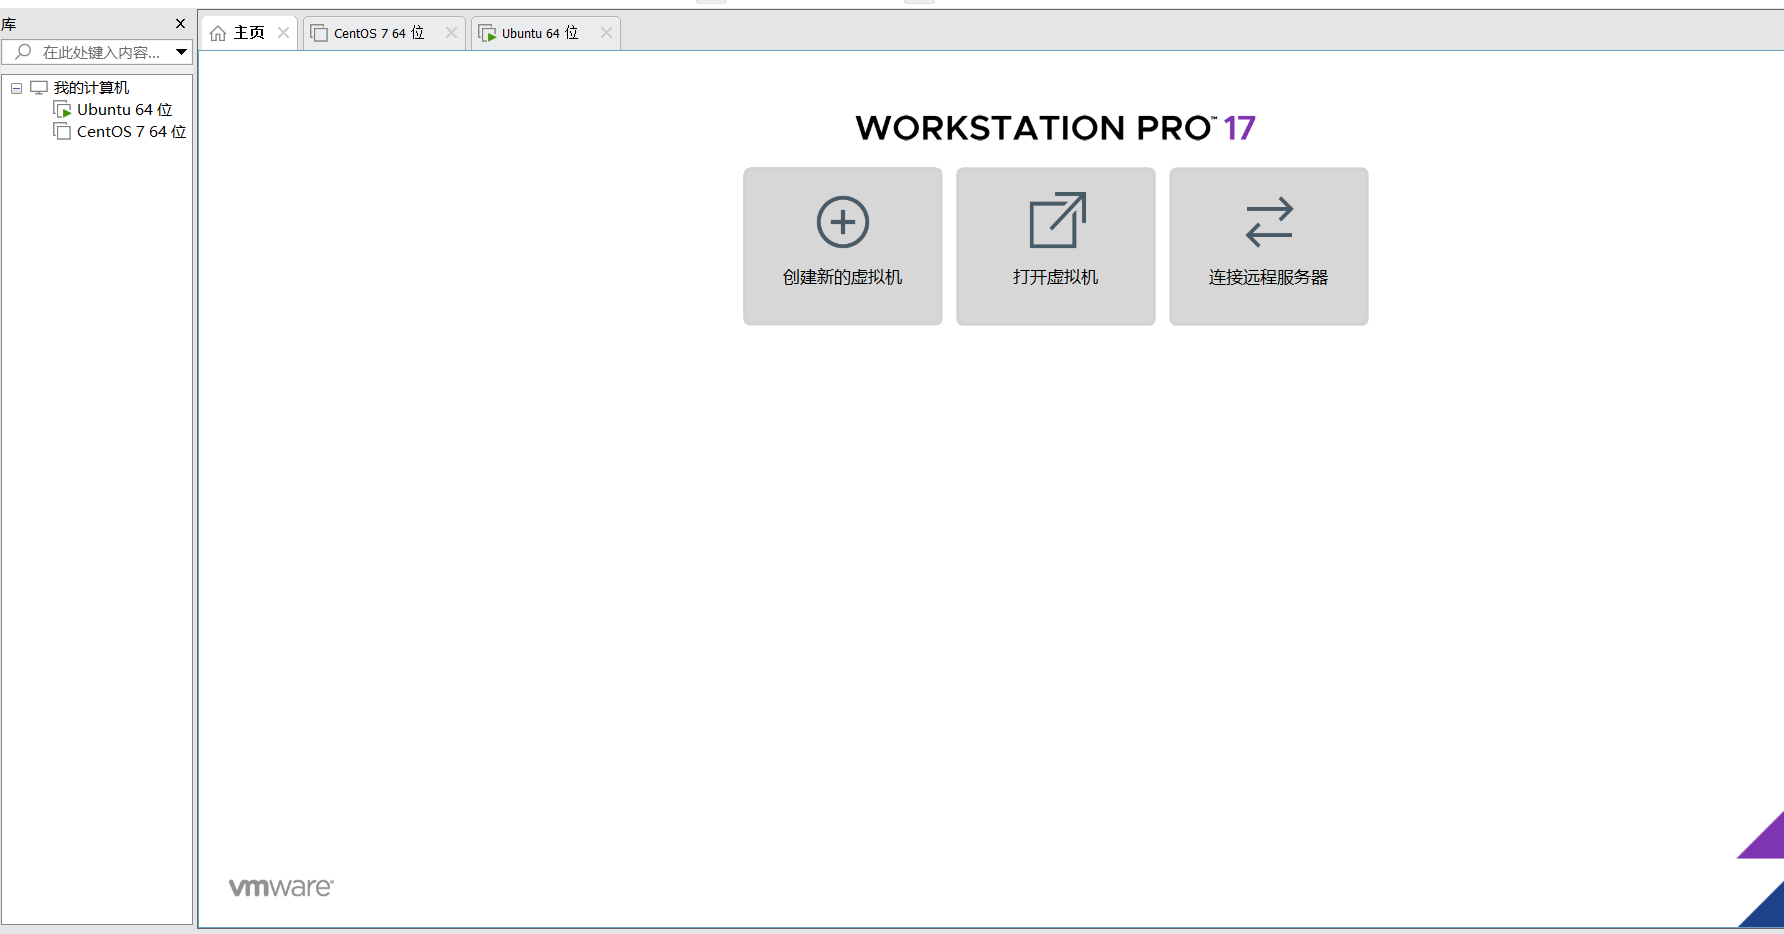The height and width of the screenshot is (934, 1784).
Task: Click the open virtual machine arrow icon
Action: click(1056, 221)
